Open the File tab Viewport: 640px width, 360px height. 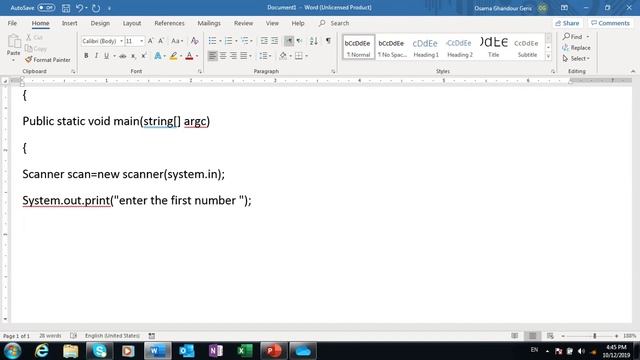pos(12,23)
